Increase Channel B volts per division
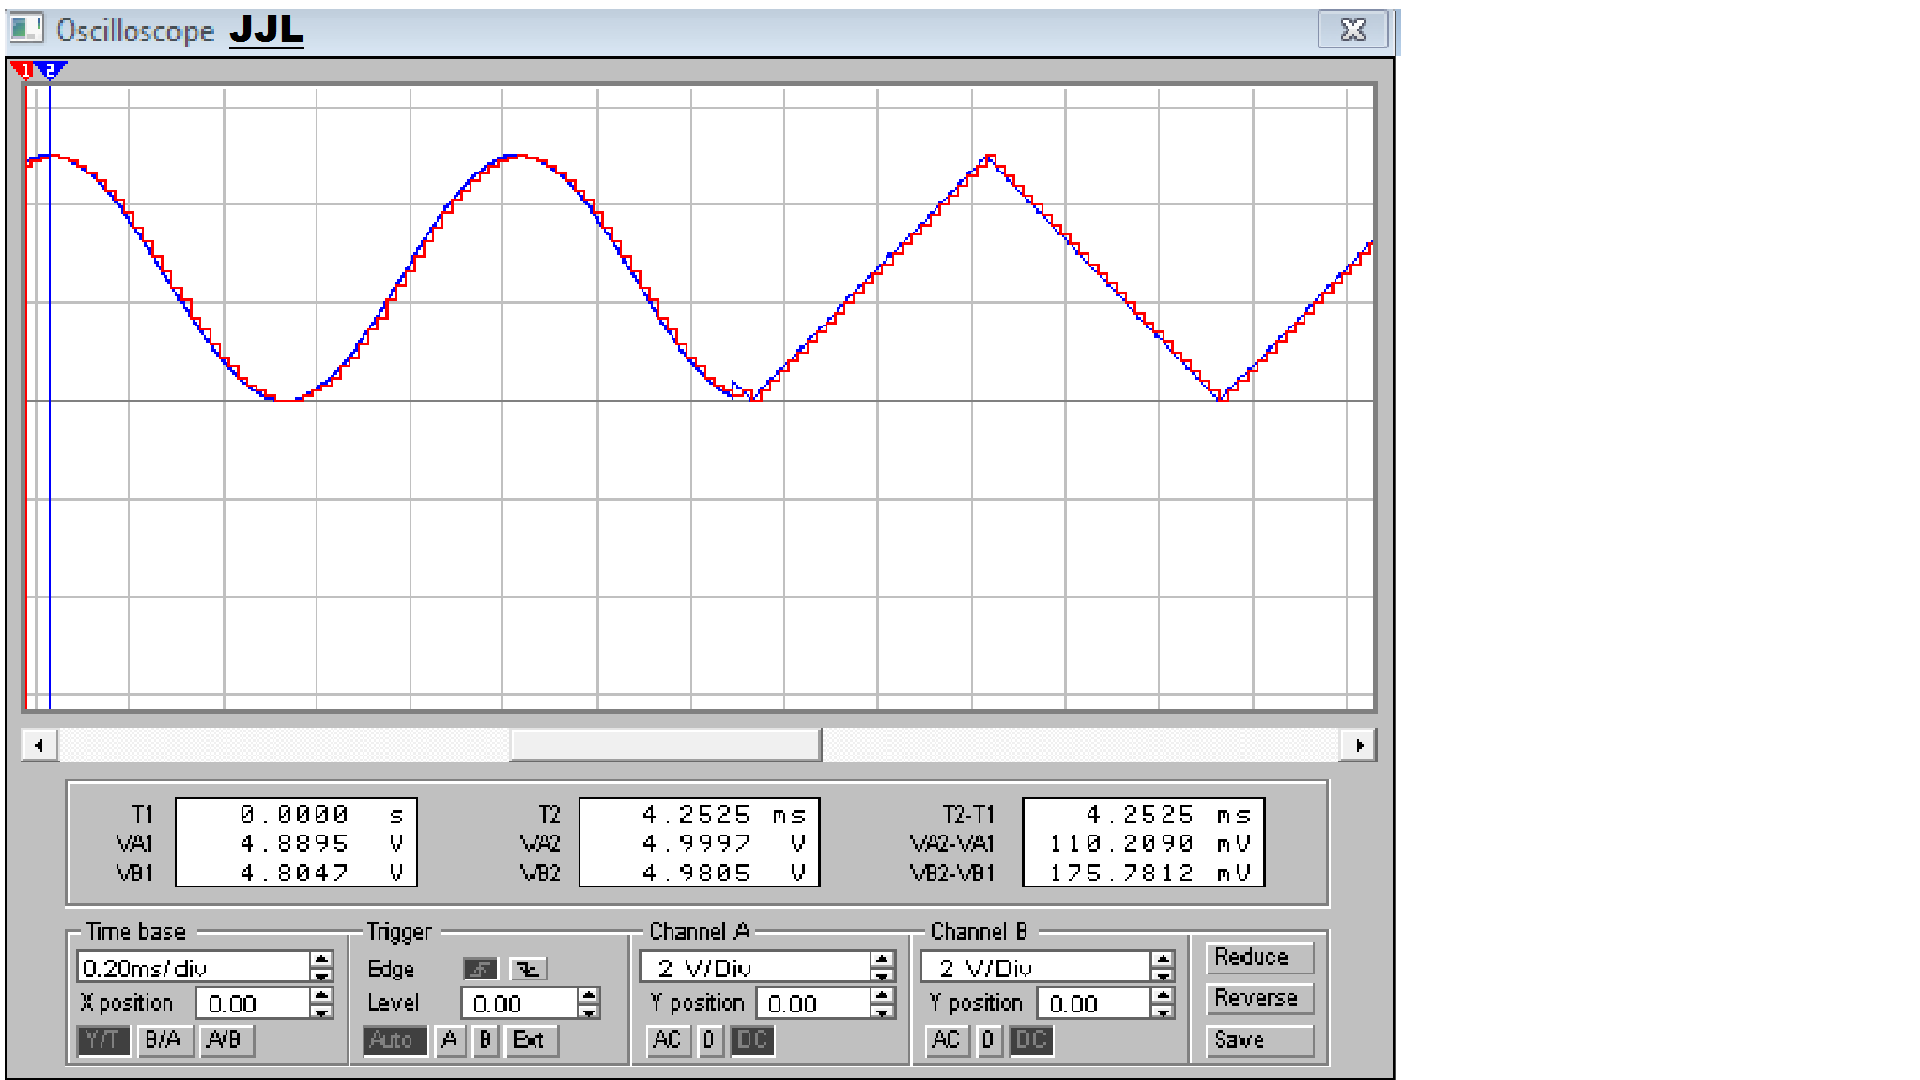The width and height of the screenshot is (1920, 1080). tap(1162, 959)
